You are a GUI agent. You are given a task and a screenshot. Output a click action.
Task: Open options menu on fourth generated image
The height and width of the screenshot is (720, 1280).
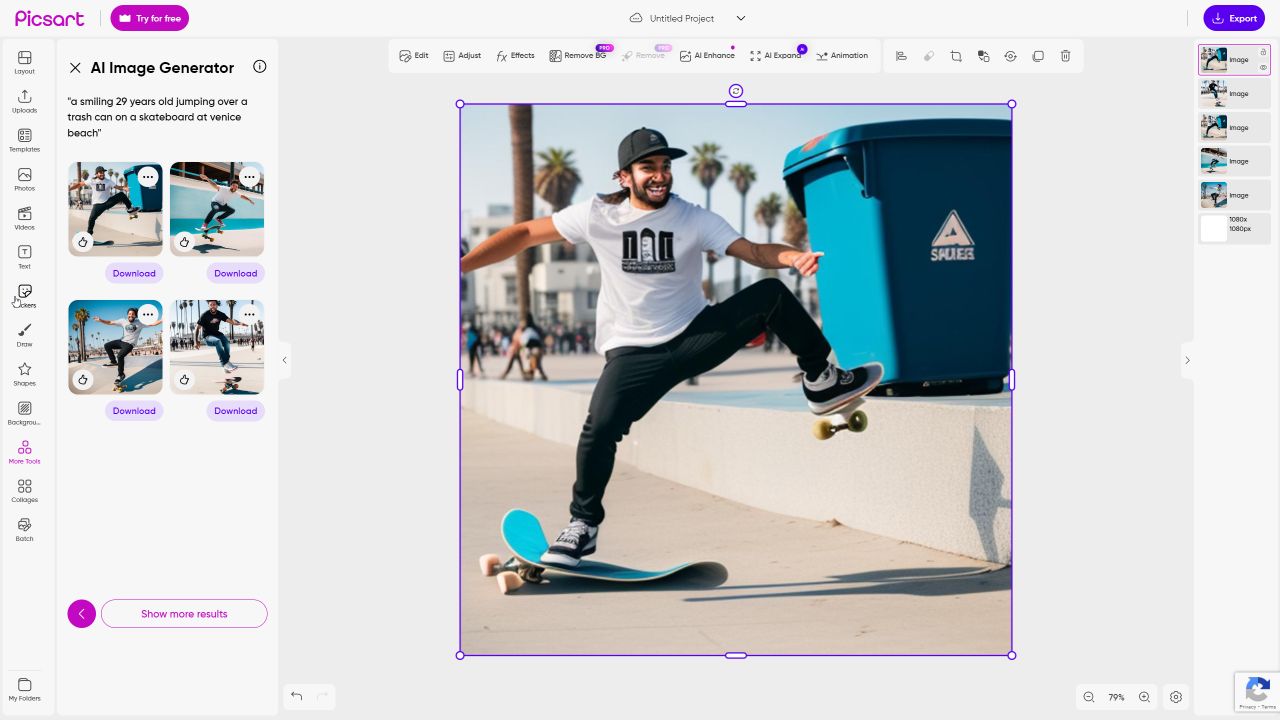(250, 314)
